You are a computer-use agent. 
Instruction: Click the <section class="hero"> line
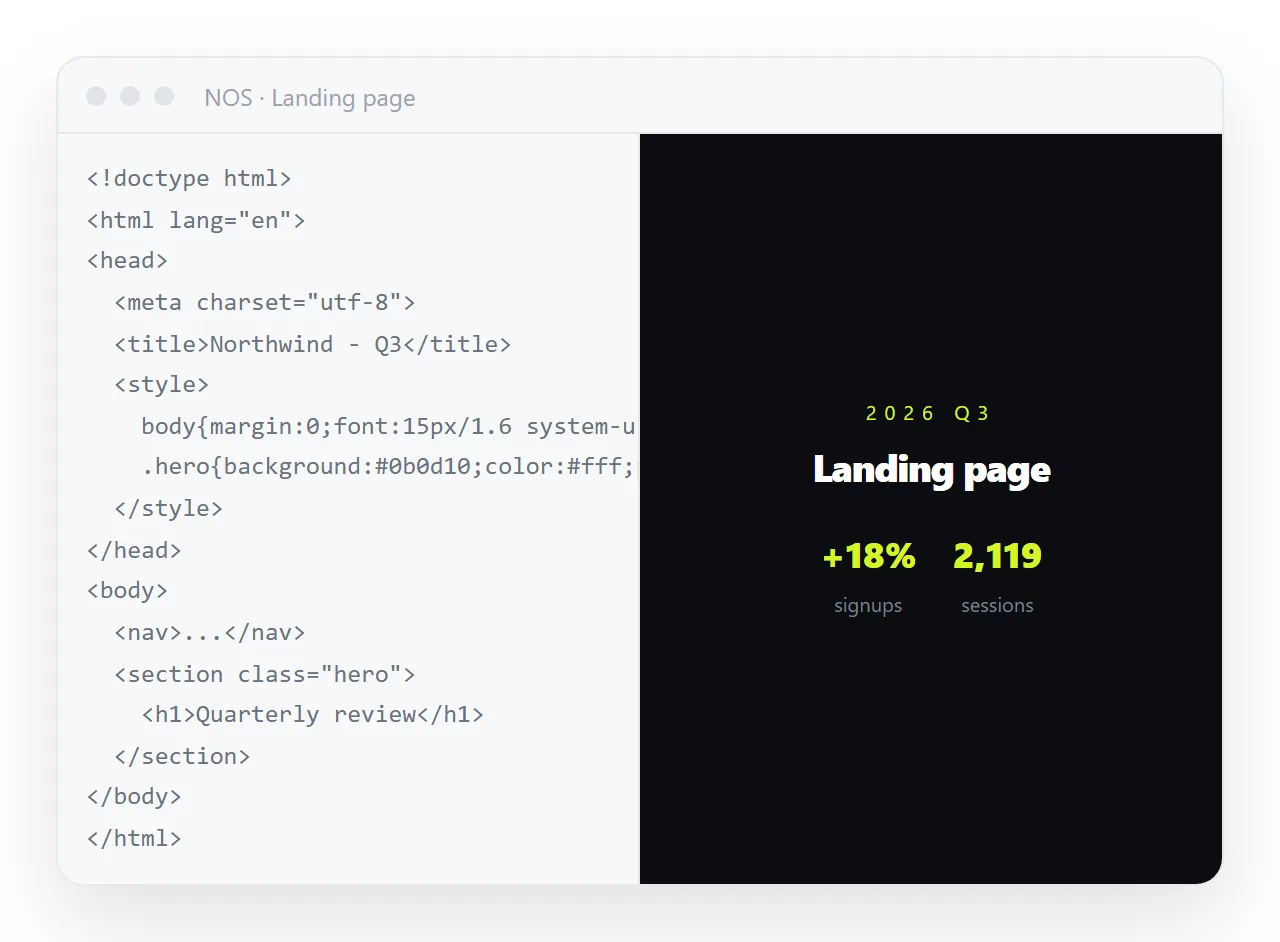[264, 674]
